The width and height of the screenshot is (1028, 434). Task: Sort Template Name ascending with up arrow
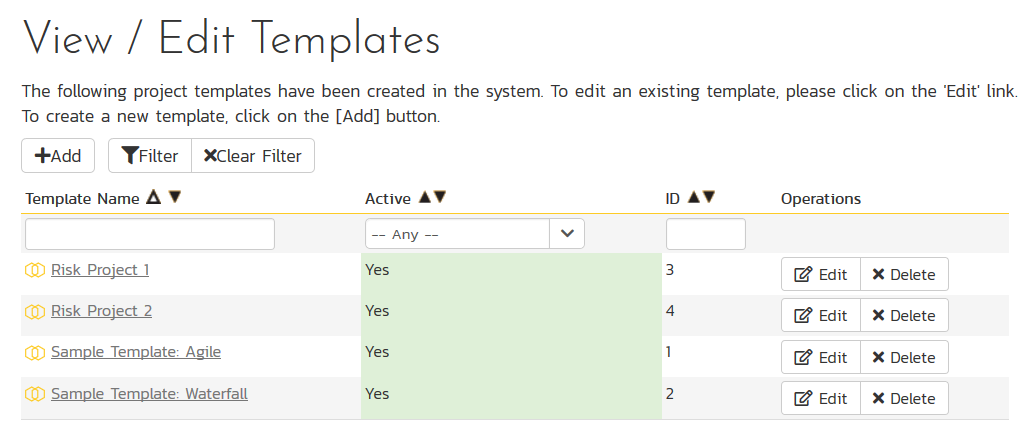[x=153, y=198]
